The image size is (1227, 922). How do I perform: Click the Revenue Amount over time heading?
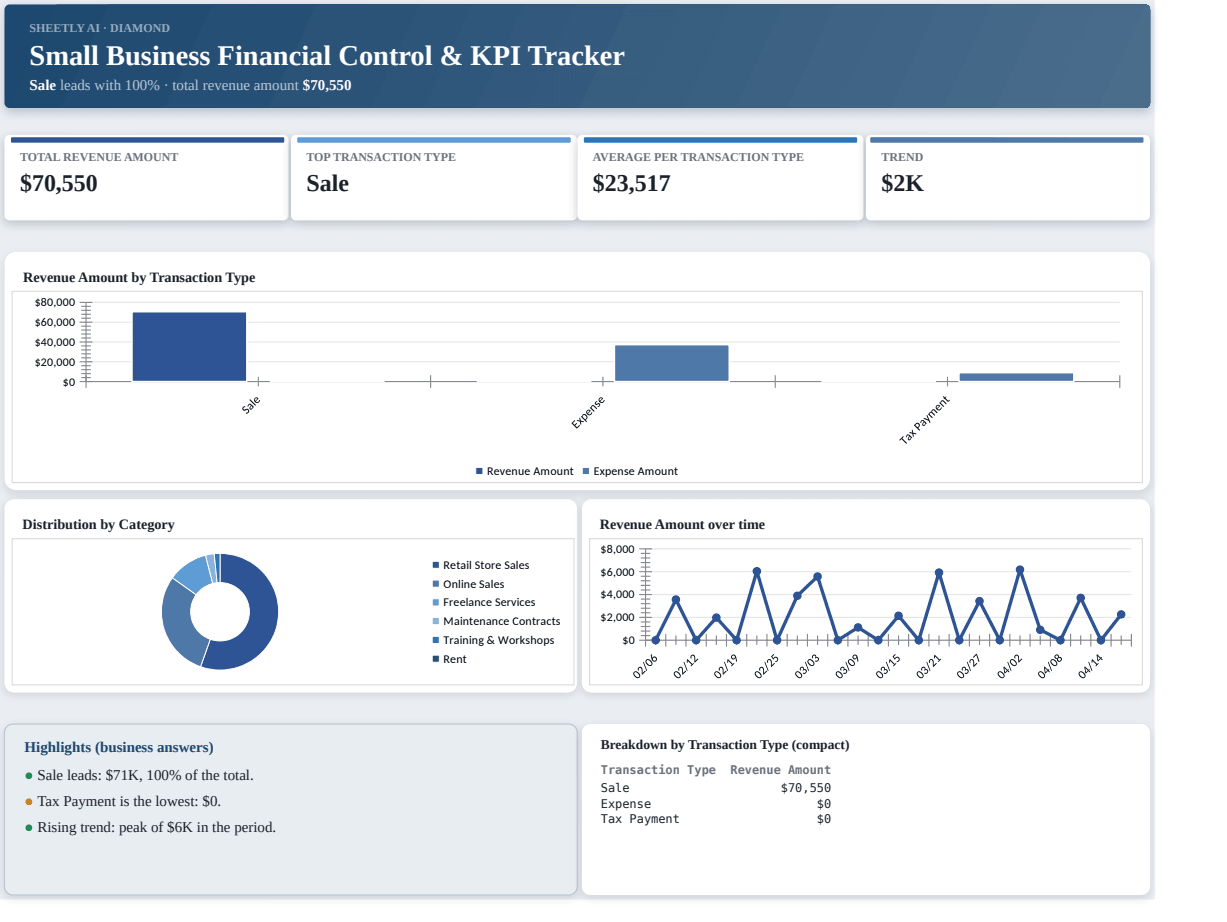682,525
